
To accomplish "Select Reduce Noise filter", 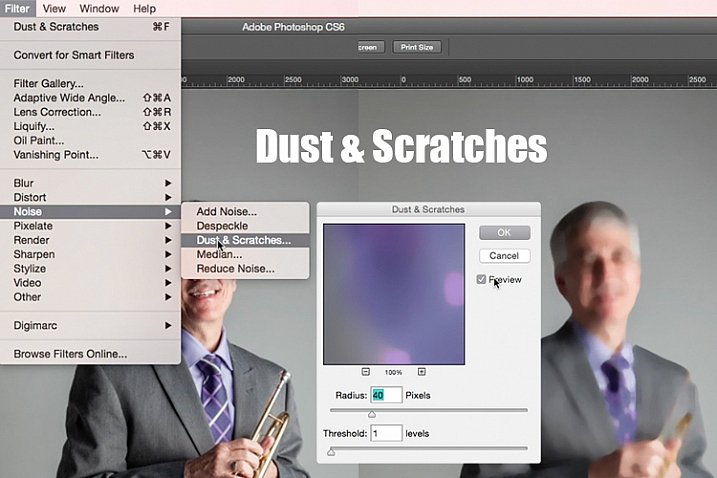I will point(235,269).
